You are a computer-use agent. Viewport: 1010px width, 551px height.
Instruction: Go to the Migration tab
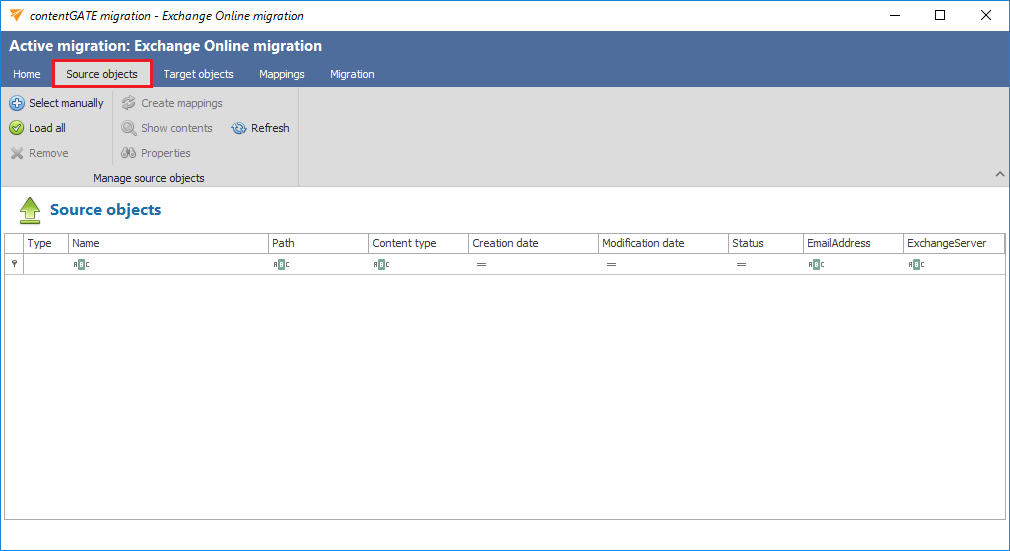click(352, 74)
